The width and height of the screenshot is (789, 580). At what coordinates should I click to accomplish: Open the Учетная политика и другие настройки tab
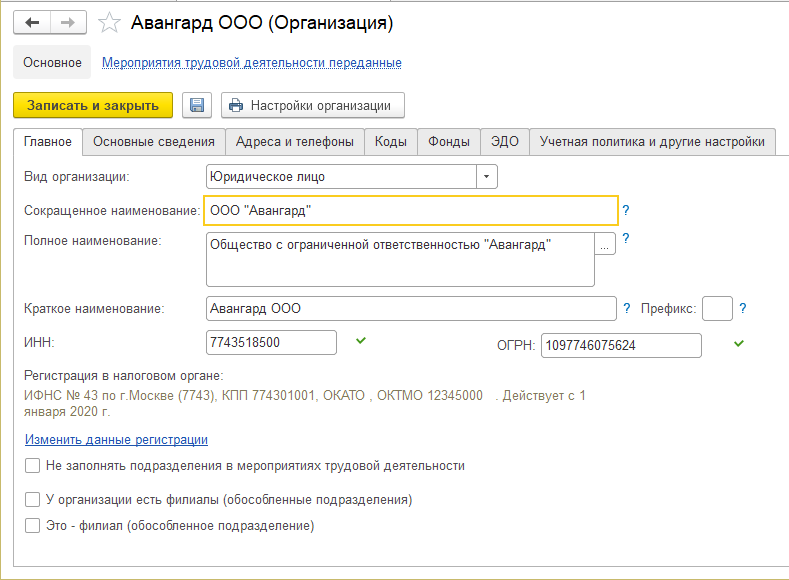pos(652,142)
